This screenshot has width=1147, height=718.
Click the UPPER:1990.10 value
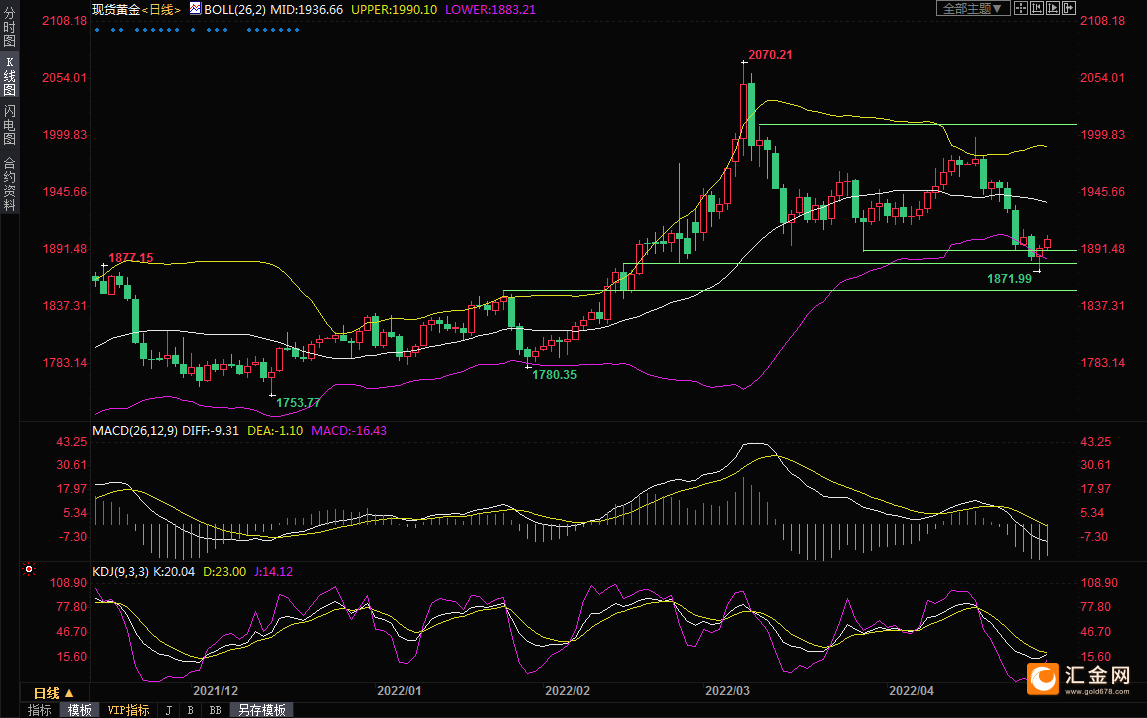coord(394,10)
